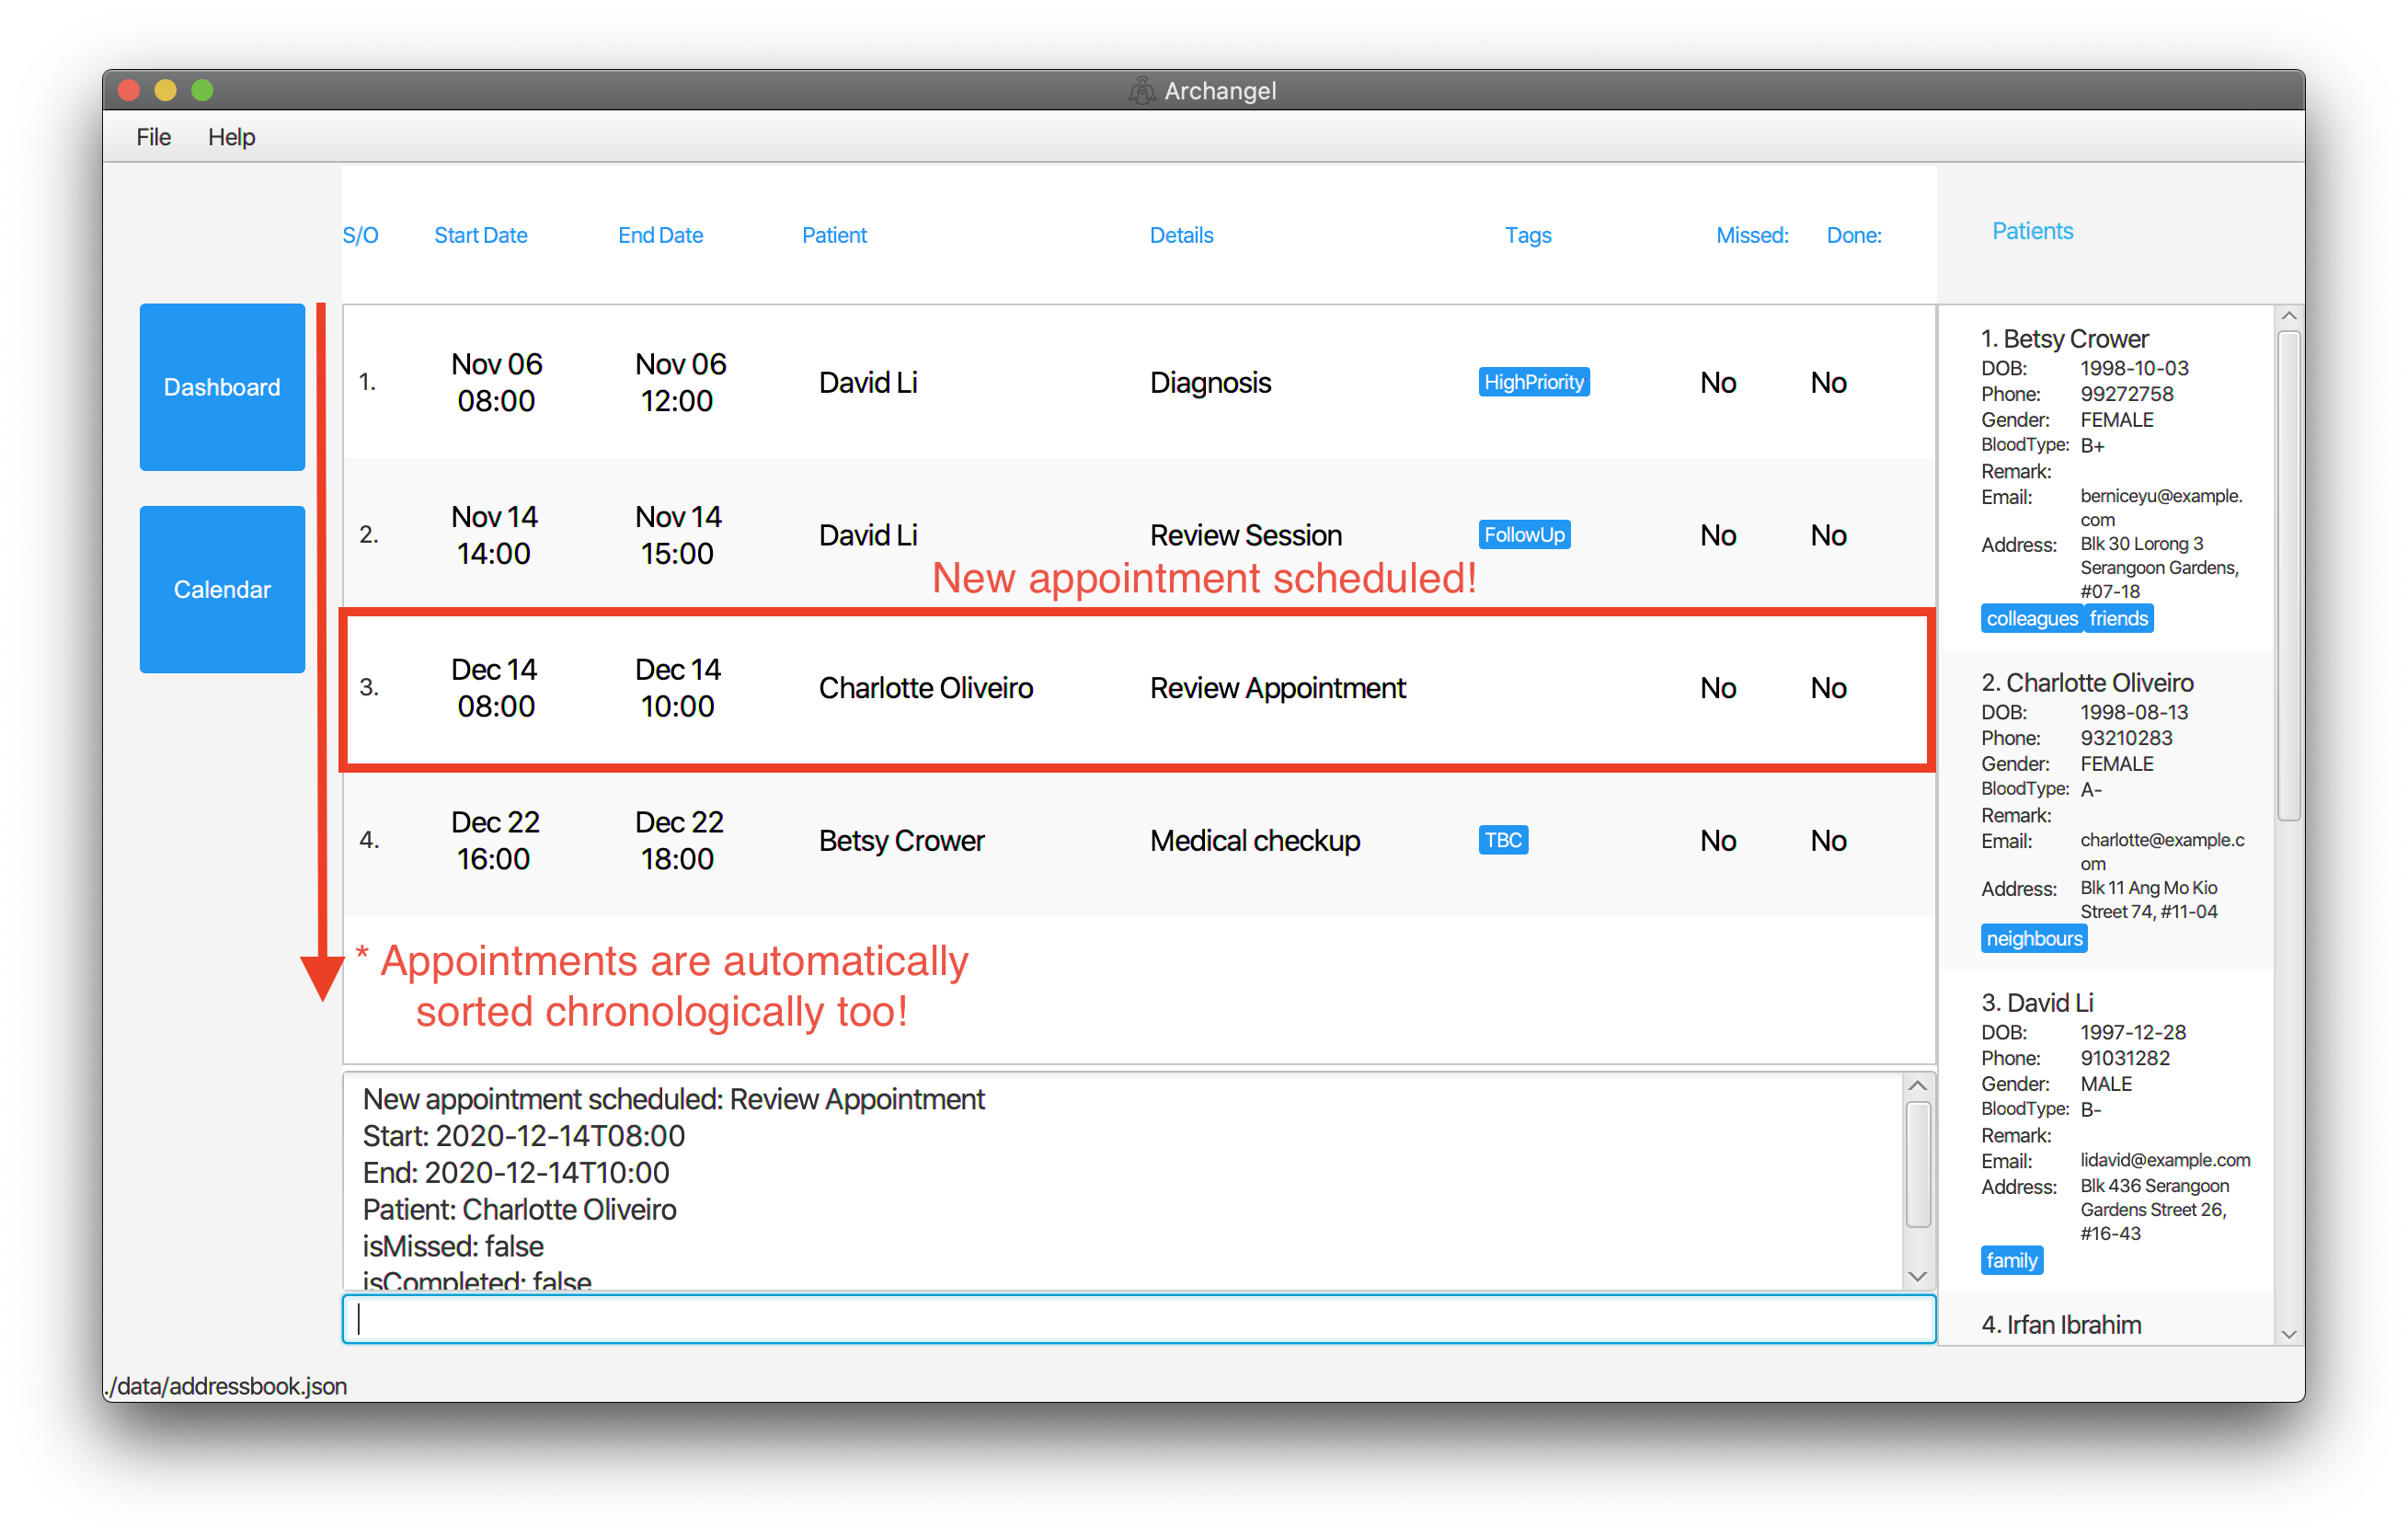
Task: Open the Help menu
Action: tap(231, 137)
